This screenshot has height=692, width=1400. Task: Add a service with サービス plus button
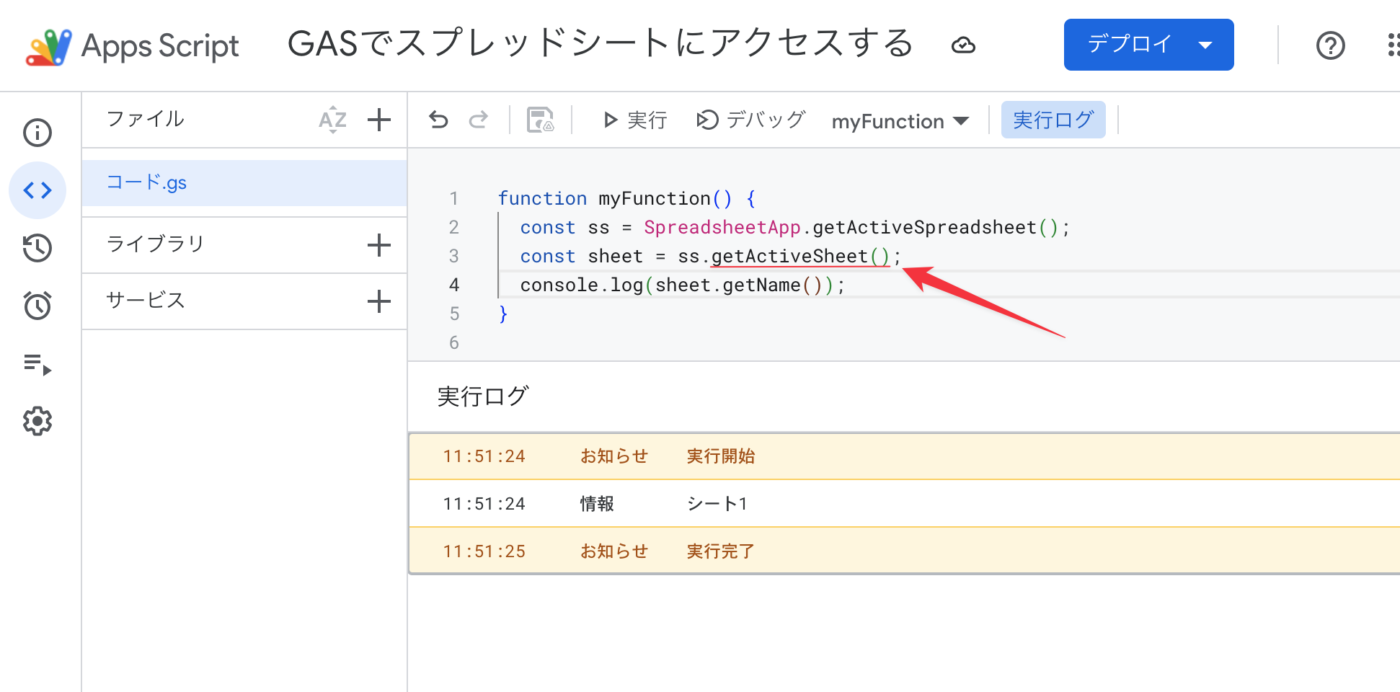click(379, 301)
